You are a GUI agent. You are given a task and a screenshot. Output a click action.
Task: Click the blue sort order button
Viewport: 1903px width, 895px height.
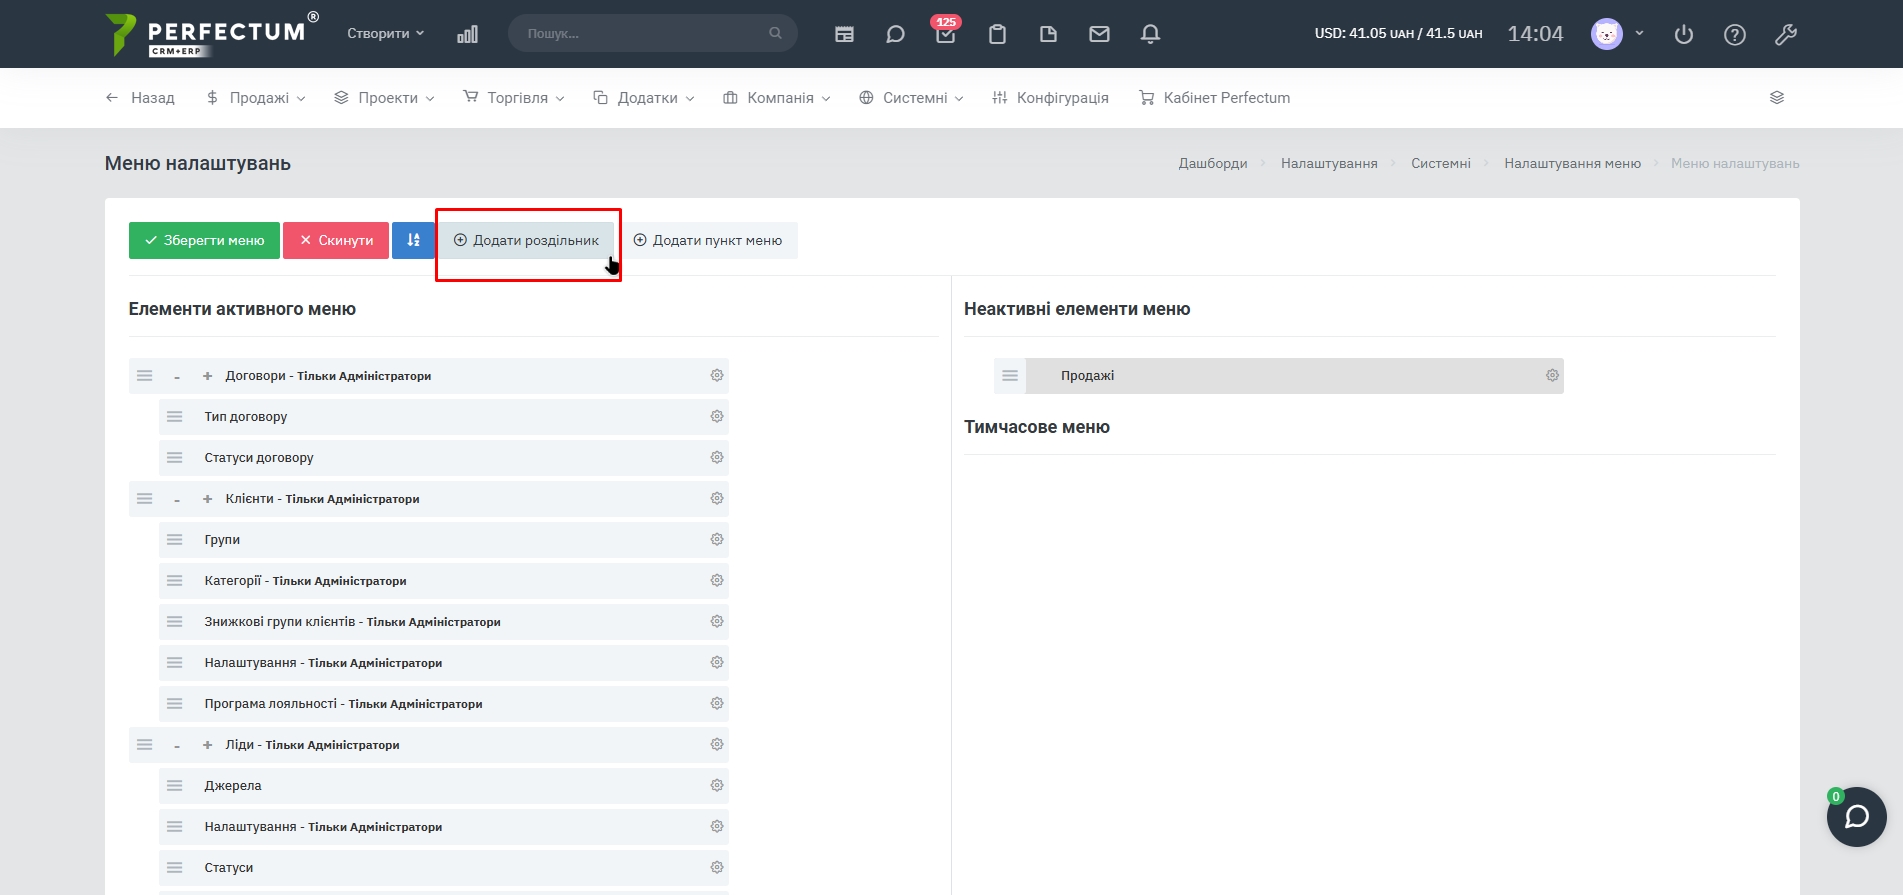(x=413, y=240)
